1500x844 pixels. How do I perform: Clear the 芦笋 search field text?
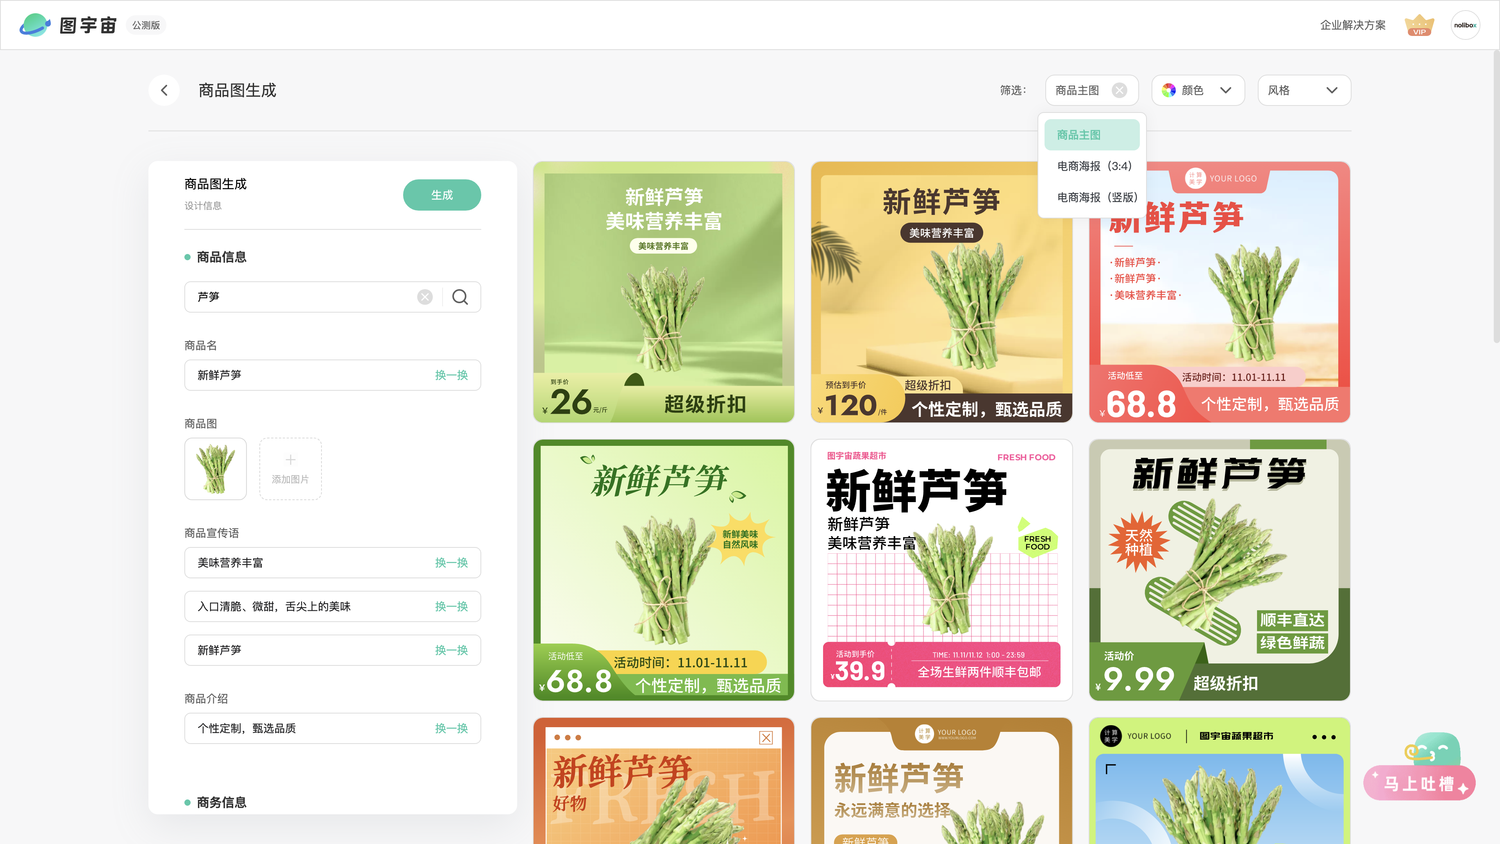coord(425,297)
